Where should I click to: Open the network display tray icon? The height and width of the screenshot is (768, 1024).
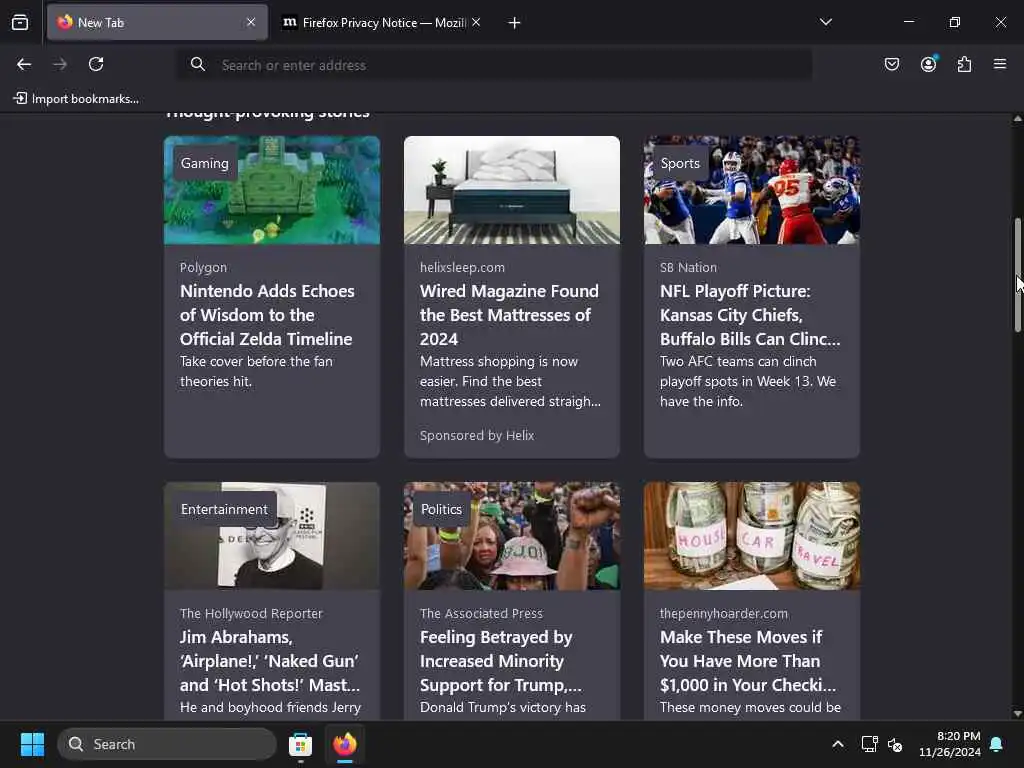(x=869, y=744)
